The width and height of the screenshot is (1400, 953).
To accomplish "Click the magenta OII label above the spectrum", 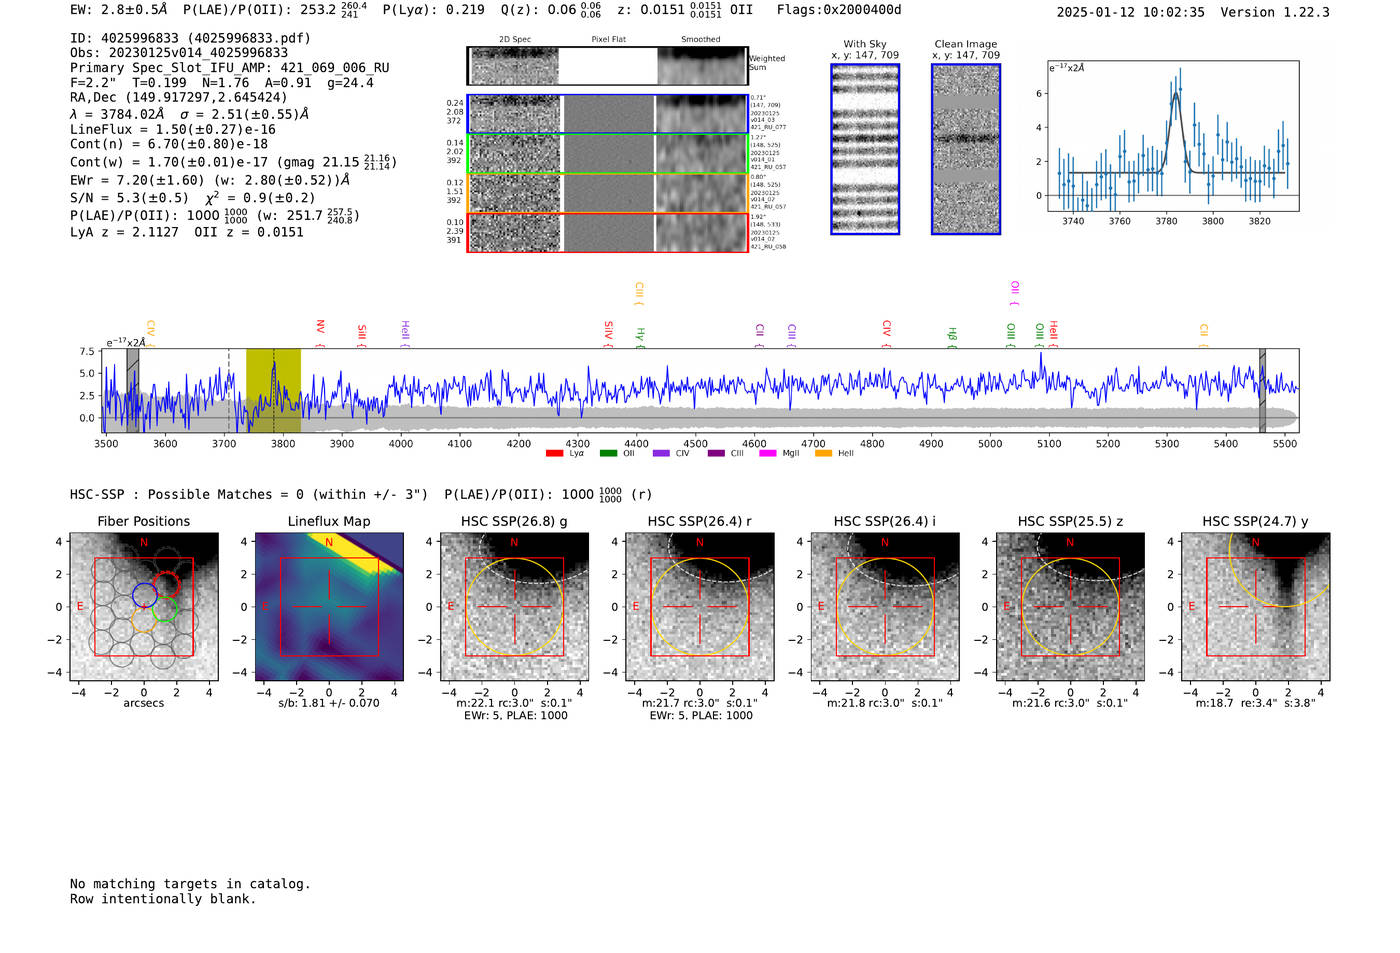I will 1014,293.
